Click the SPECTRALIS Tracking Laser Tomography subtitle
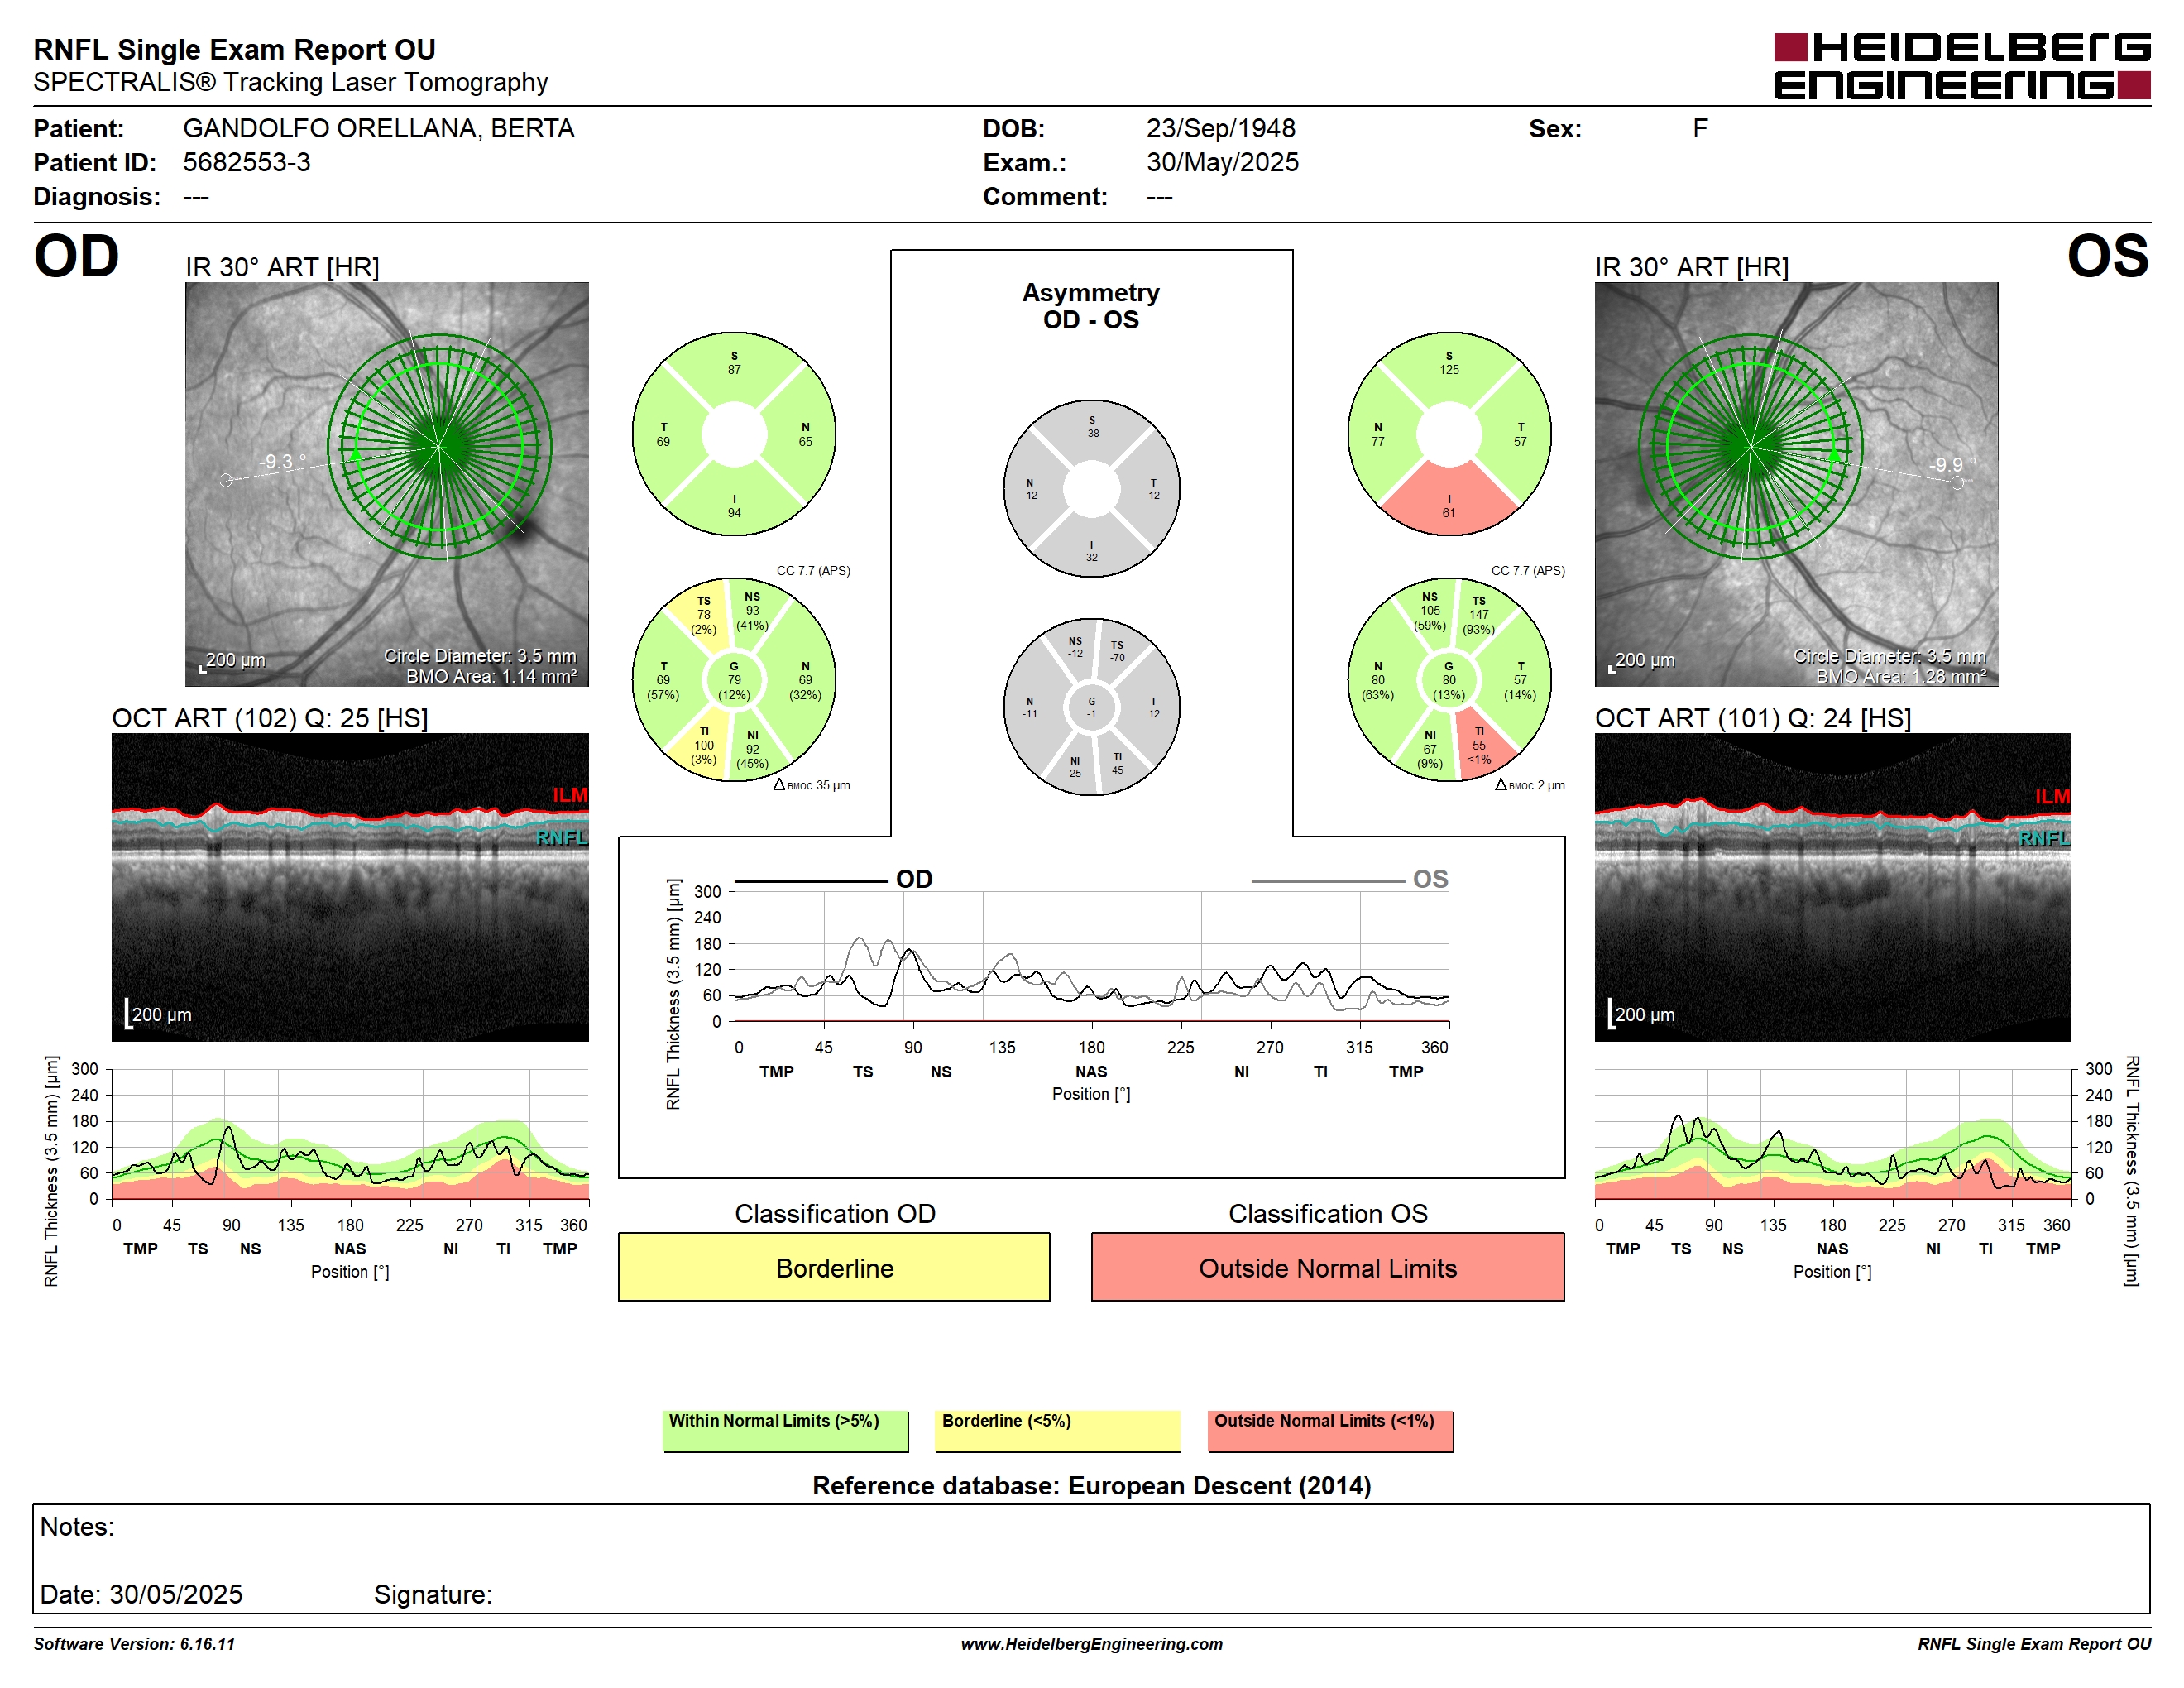Screen dimensions: 2184x1688 pos(291,82)
